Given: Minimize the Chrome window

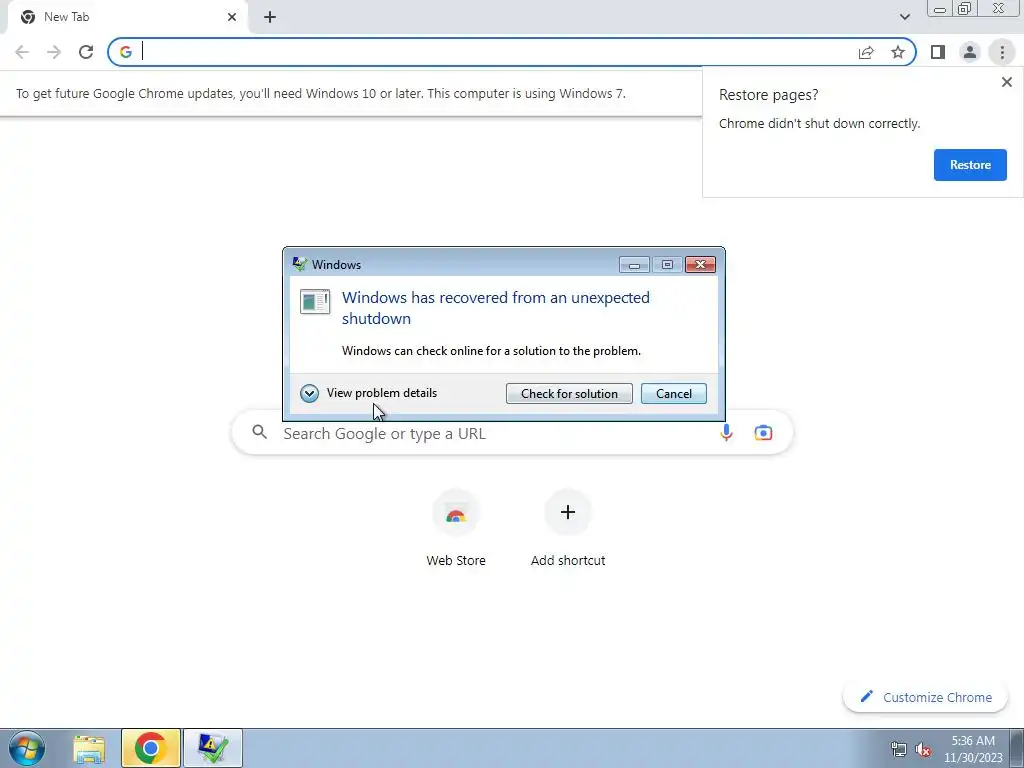Looking at the screenshot, I should [940, 9].
